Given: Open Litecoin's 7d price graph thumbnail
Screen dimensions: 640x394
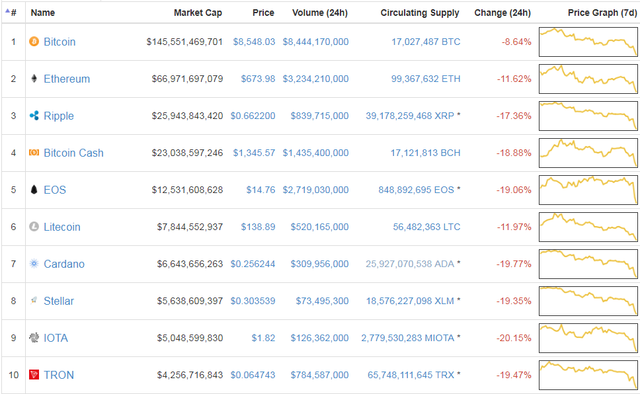Looking at the screenshot, I should pos(588,227).
